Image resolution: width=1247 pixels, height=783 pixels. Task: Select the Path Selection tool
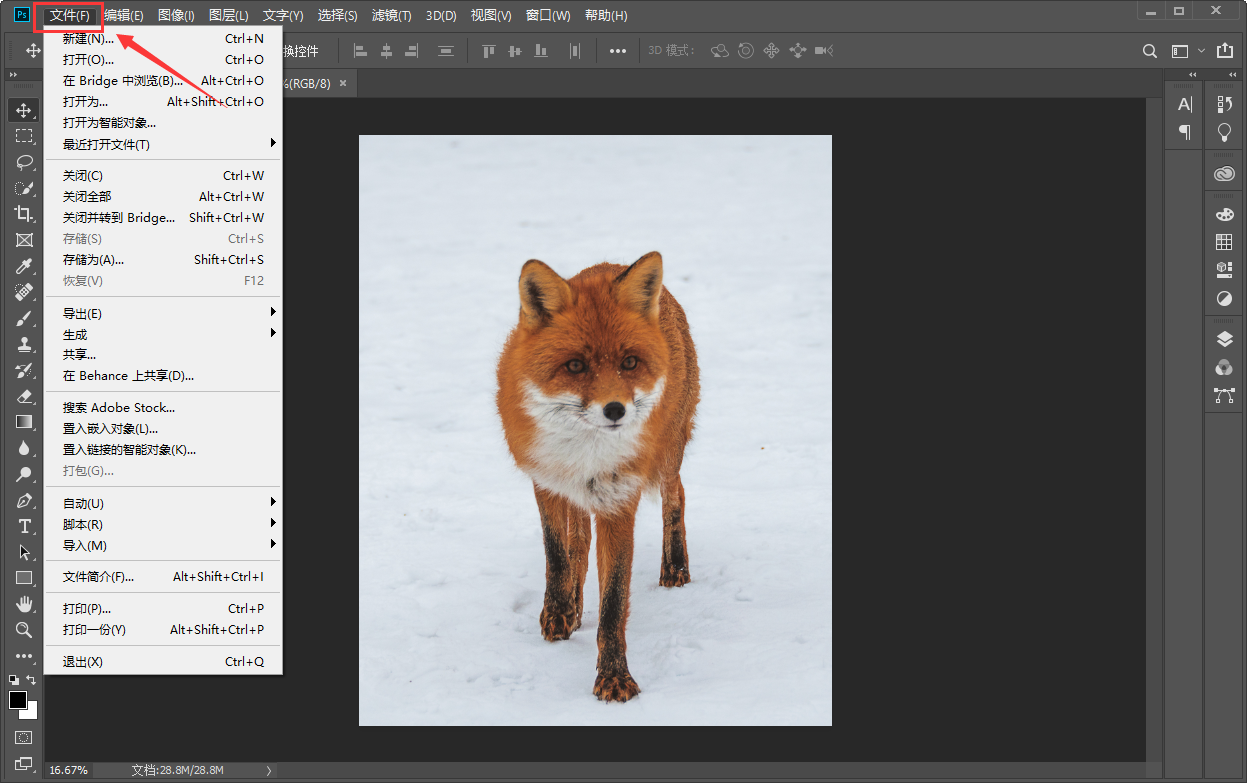click(24, 552)
